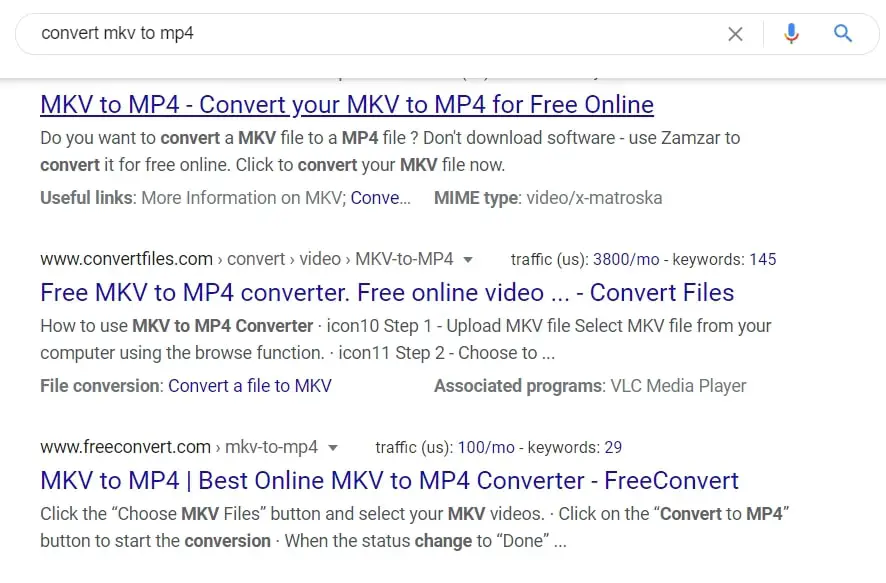Click 'Useful links: More Information on MKV' text
The image size is (886, 583).
point(193,198)
